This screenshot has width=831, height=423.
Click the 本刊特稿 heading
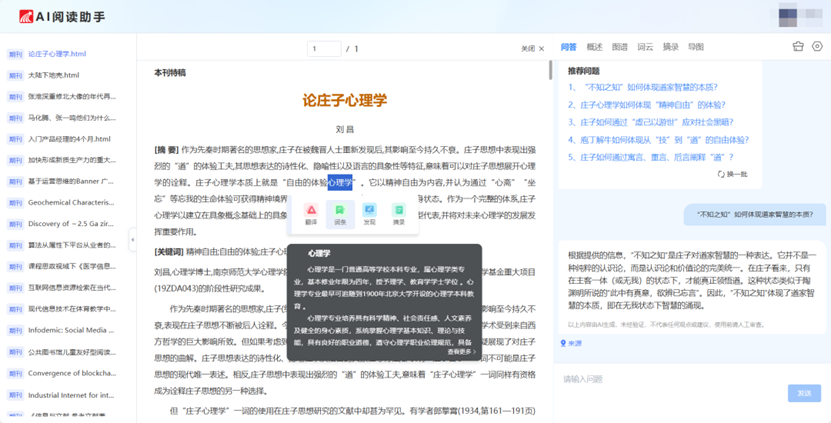[x=170, y=73]
